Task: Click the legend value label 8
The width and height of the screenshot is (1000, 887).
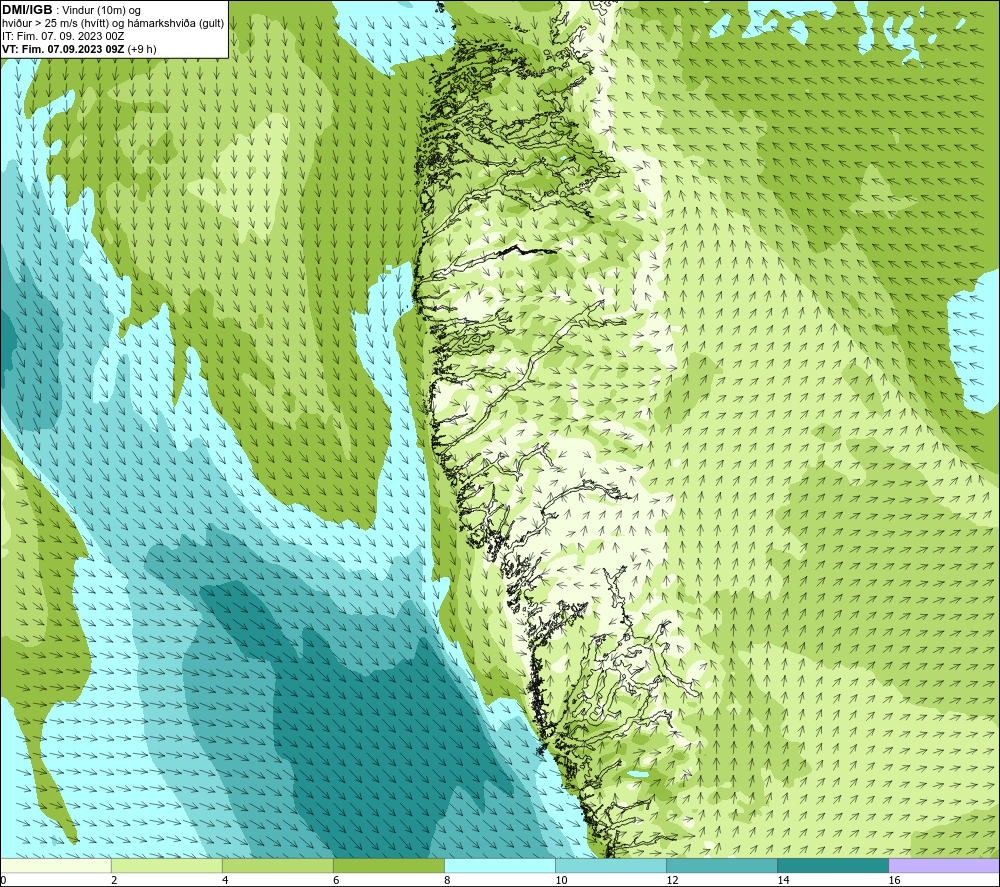Action: [447, 880]
